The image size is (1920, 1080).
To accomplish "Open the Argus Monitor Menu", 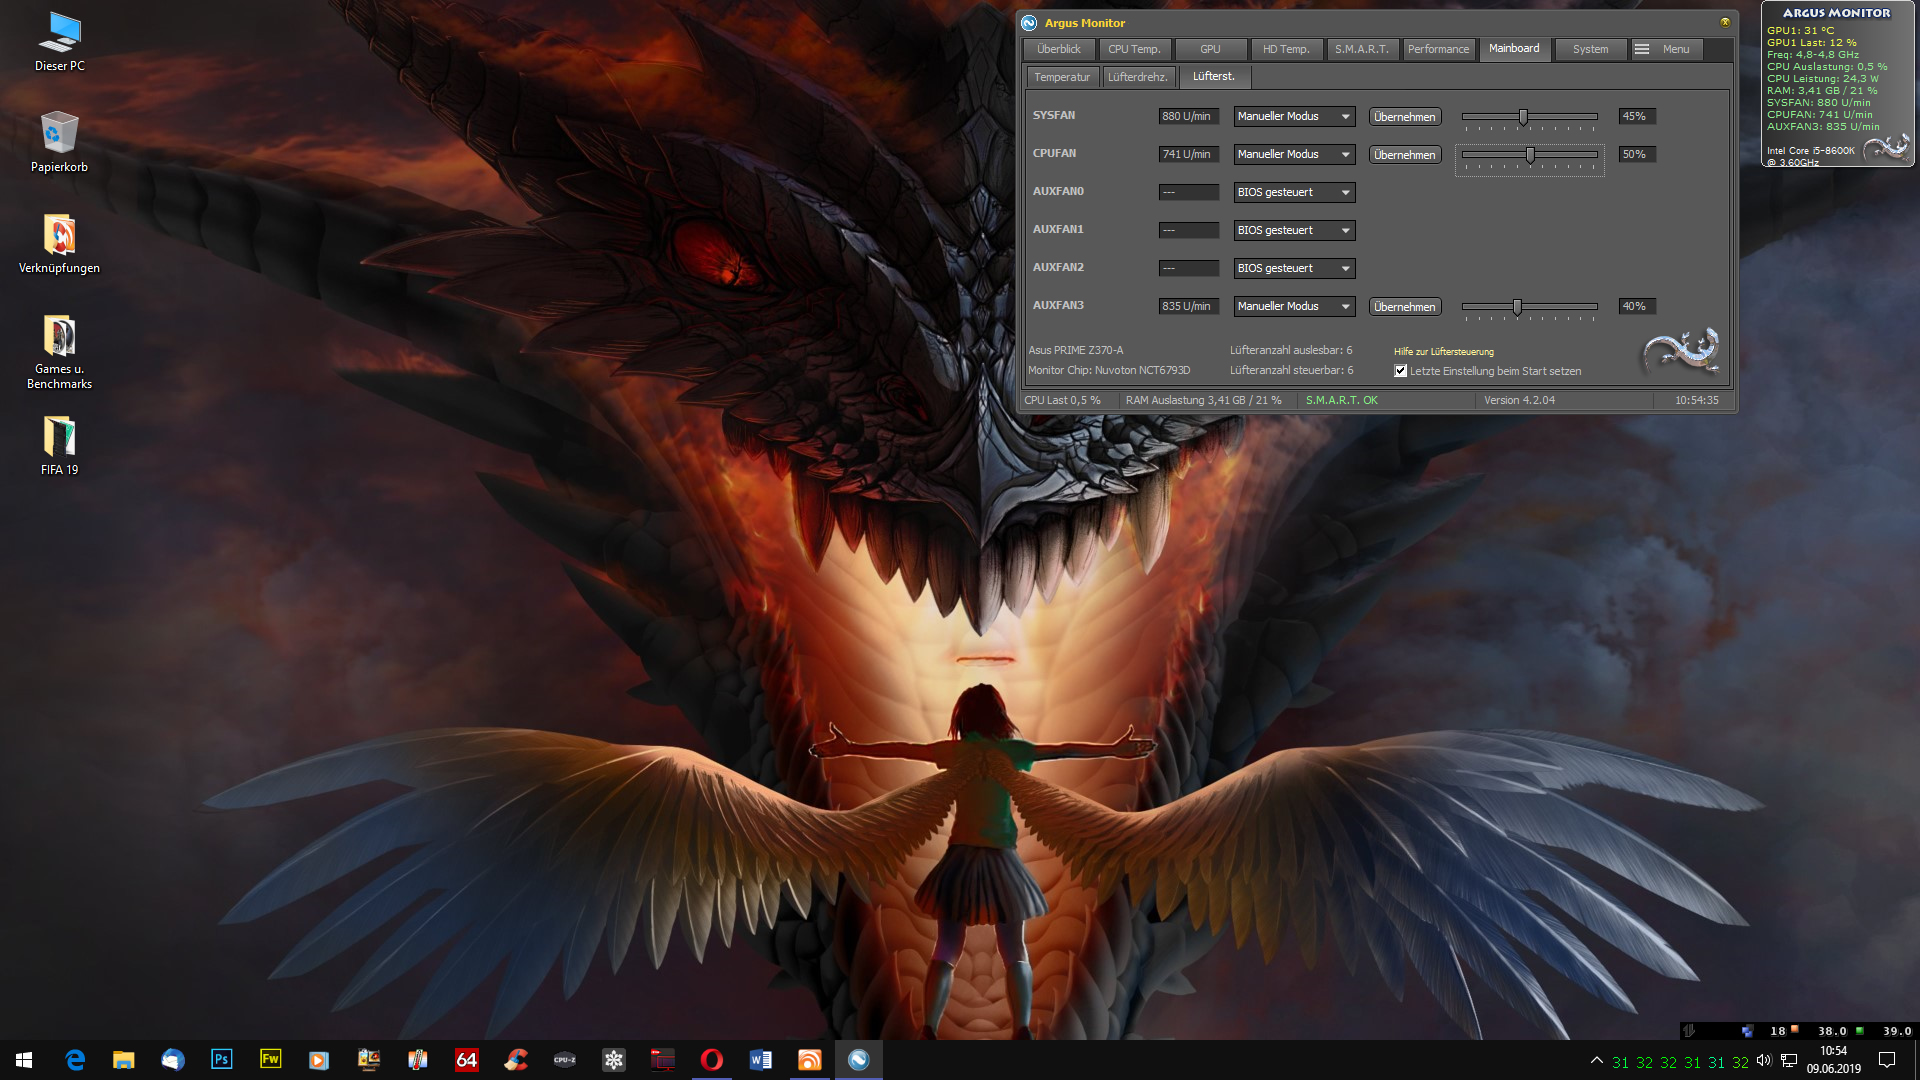I will tap(1667, 49).
